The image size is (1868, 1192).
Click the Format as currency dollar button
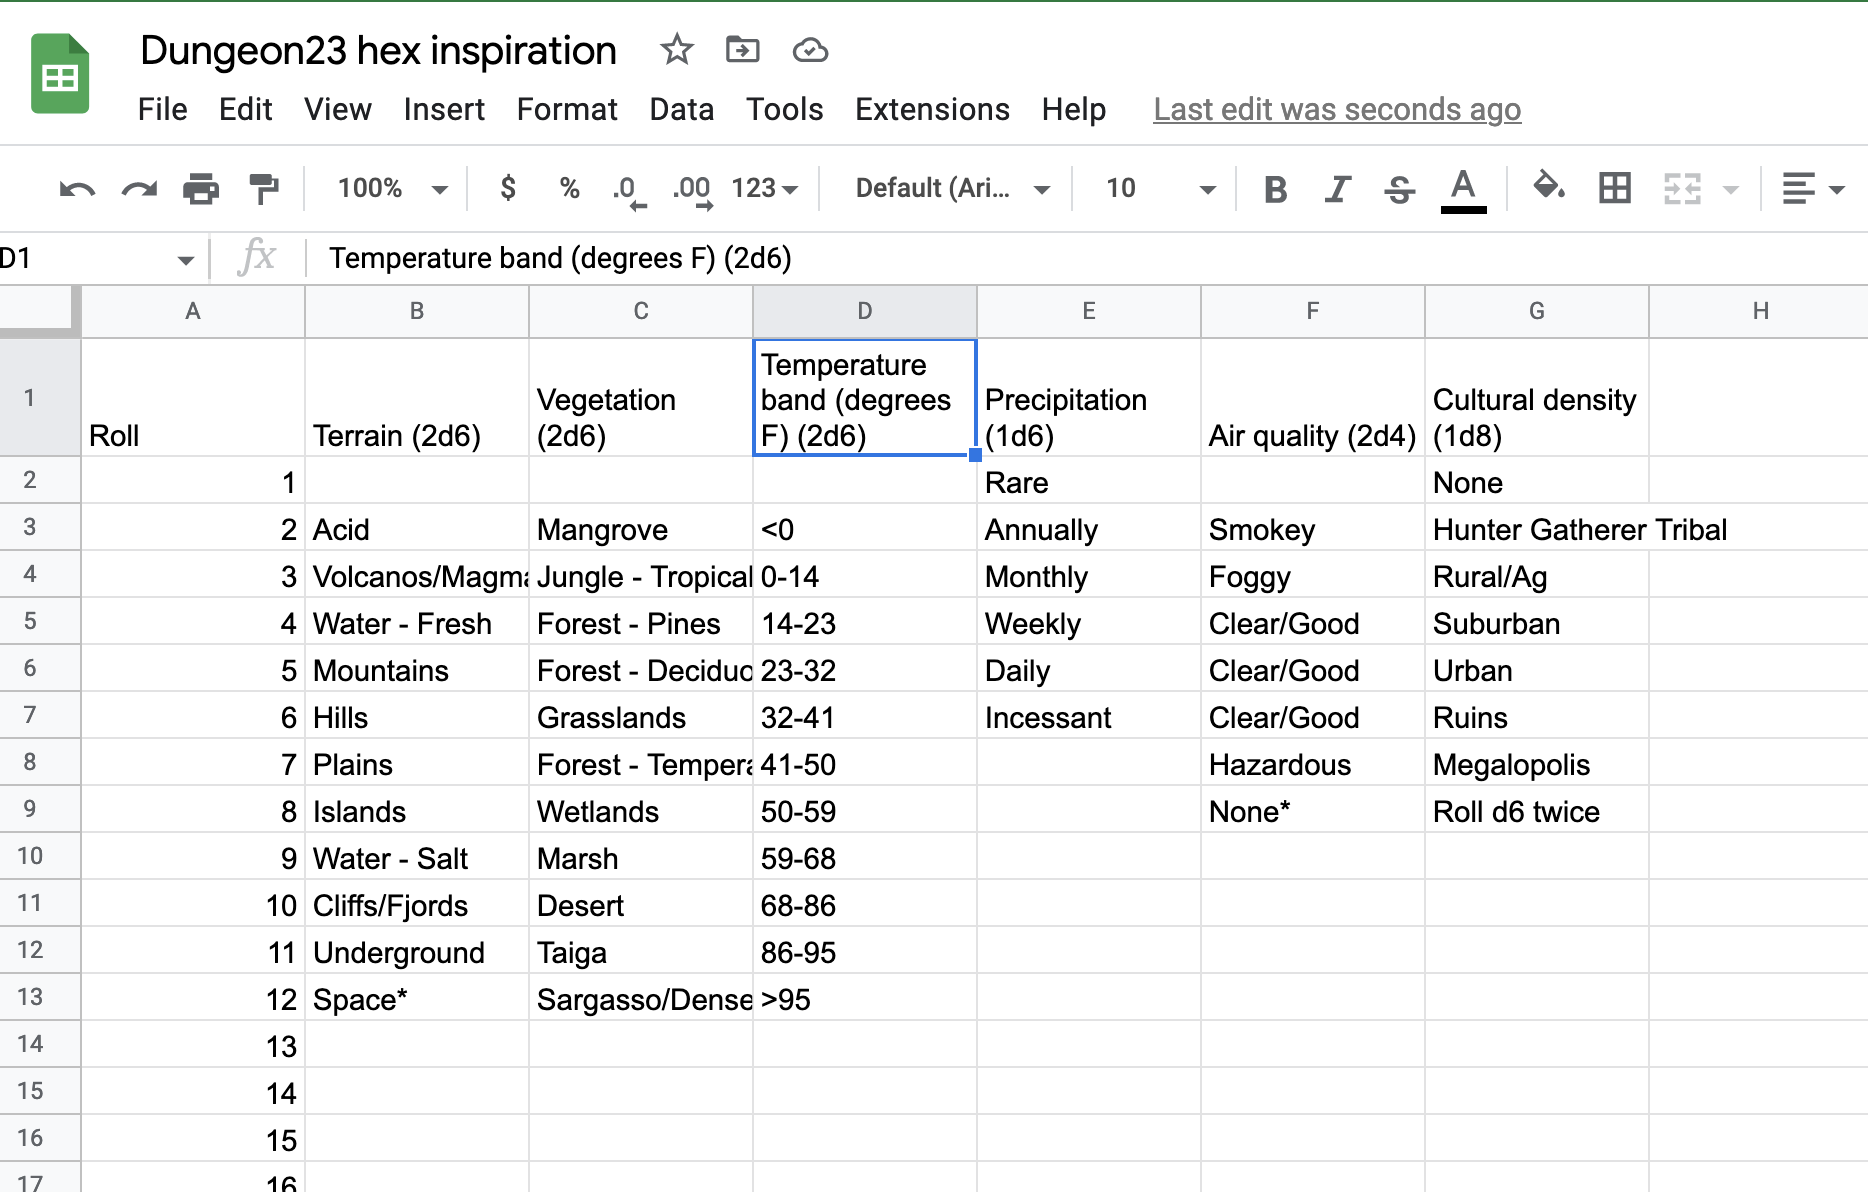point(508,189)
